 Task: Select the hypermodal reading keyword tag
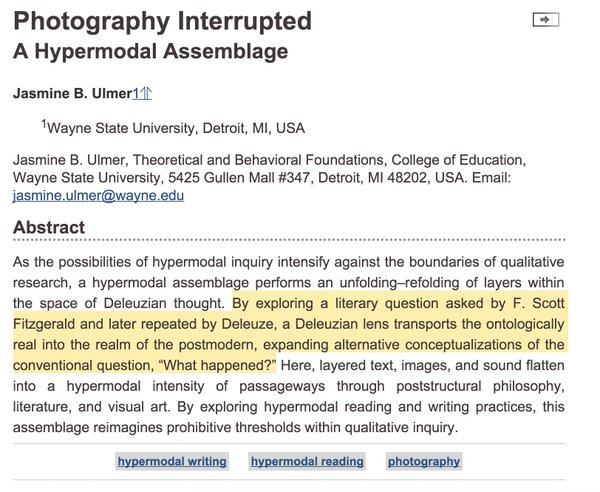click(x=307, y=461)
